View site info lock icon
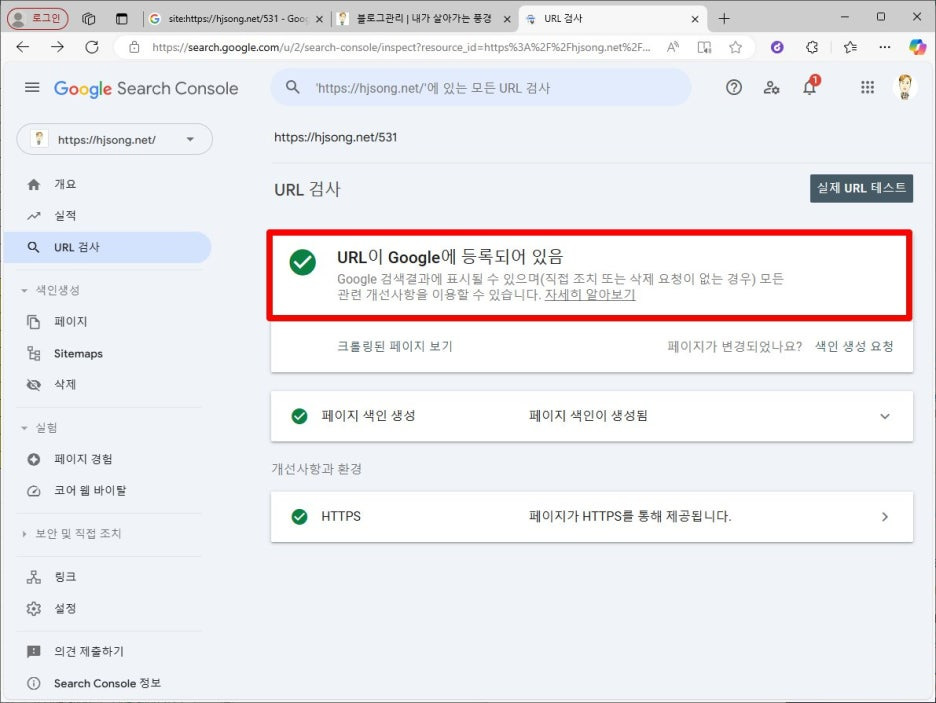 [x=134, y=47]
